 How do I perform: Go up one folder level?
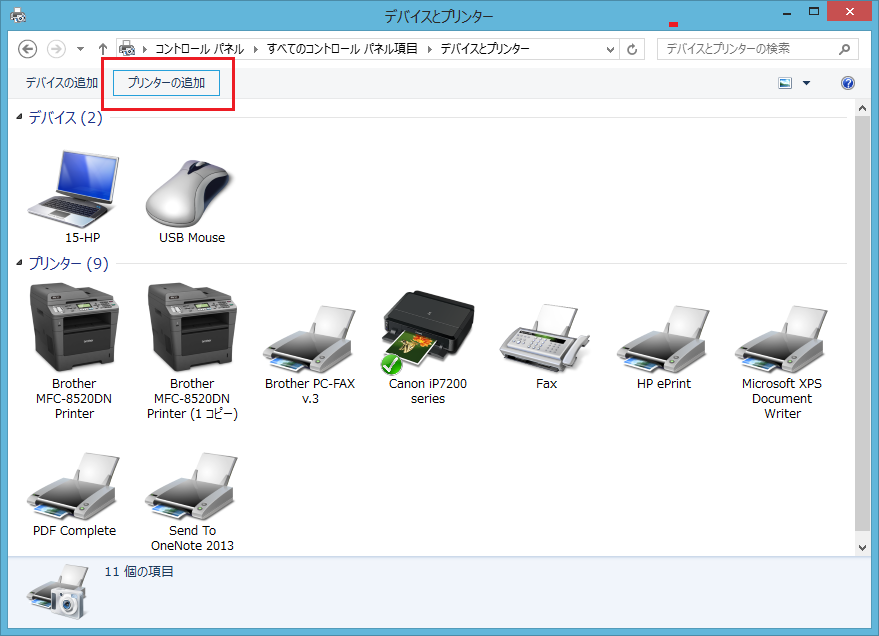[103, 49]
